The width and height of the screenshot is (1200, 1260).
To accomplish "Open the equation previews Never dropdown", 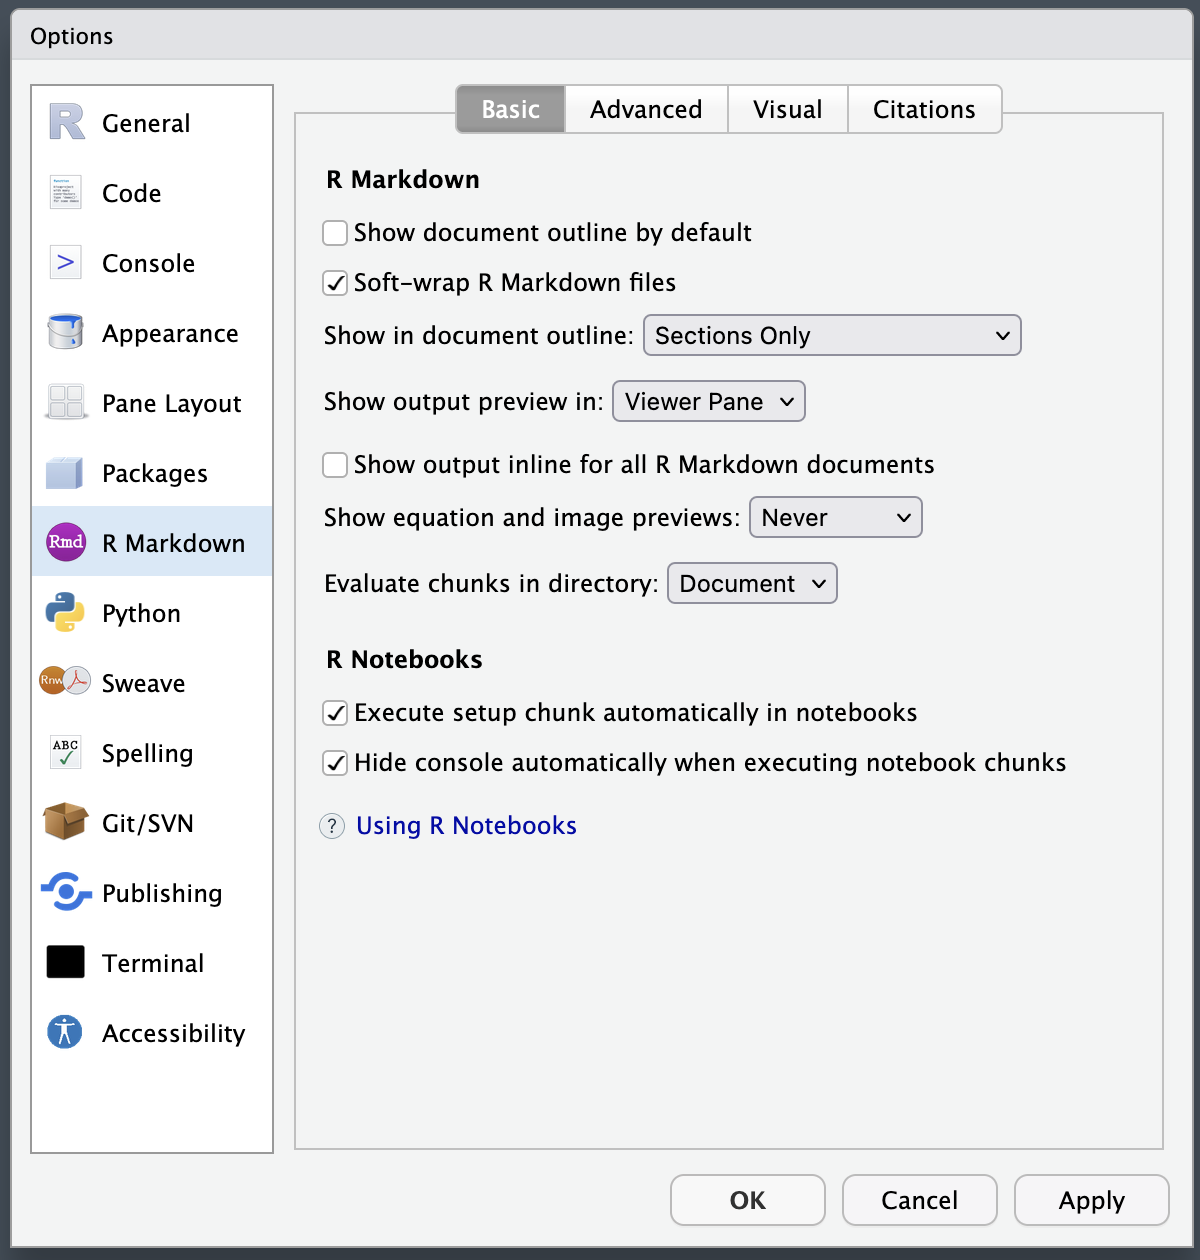I will tap(836, 517).
